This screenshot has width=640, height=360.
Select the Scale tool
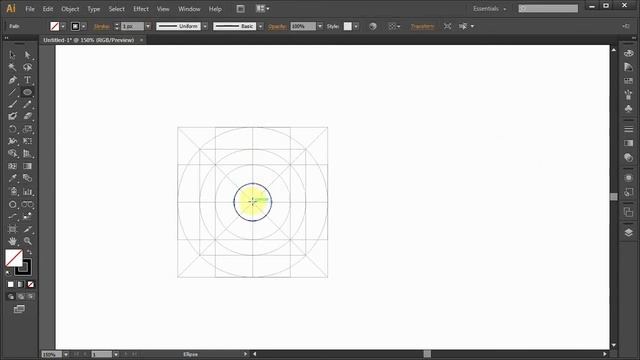[27, 129]
